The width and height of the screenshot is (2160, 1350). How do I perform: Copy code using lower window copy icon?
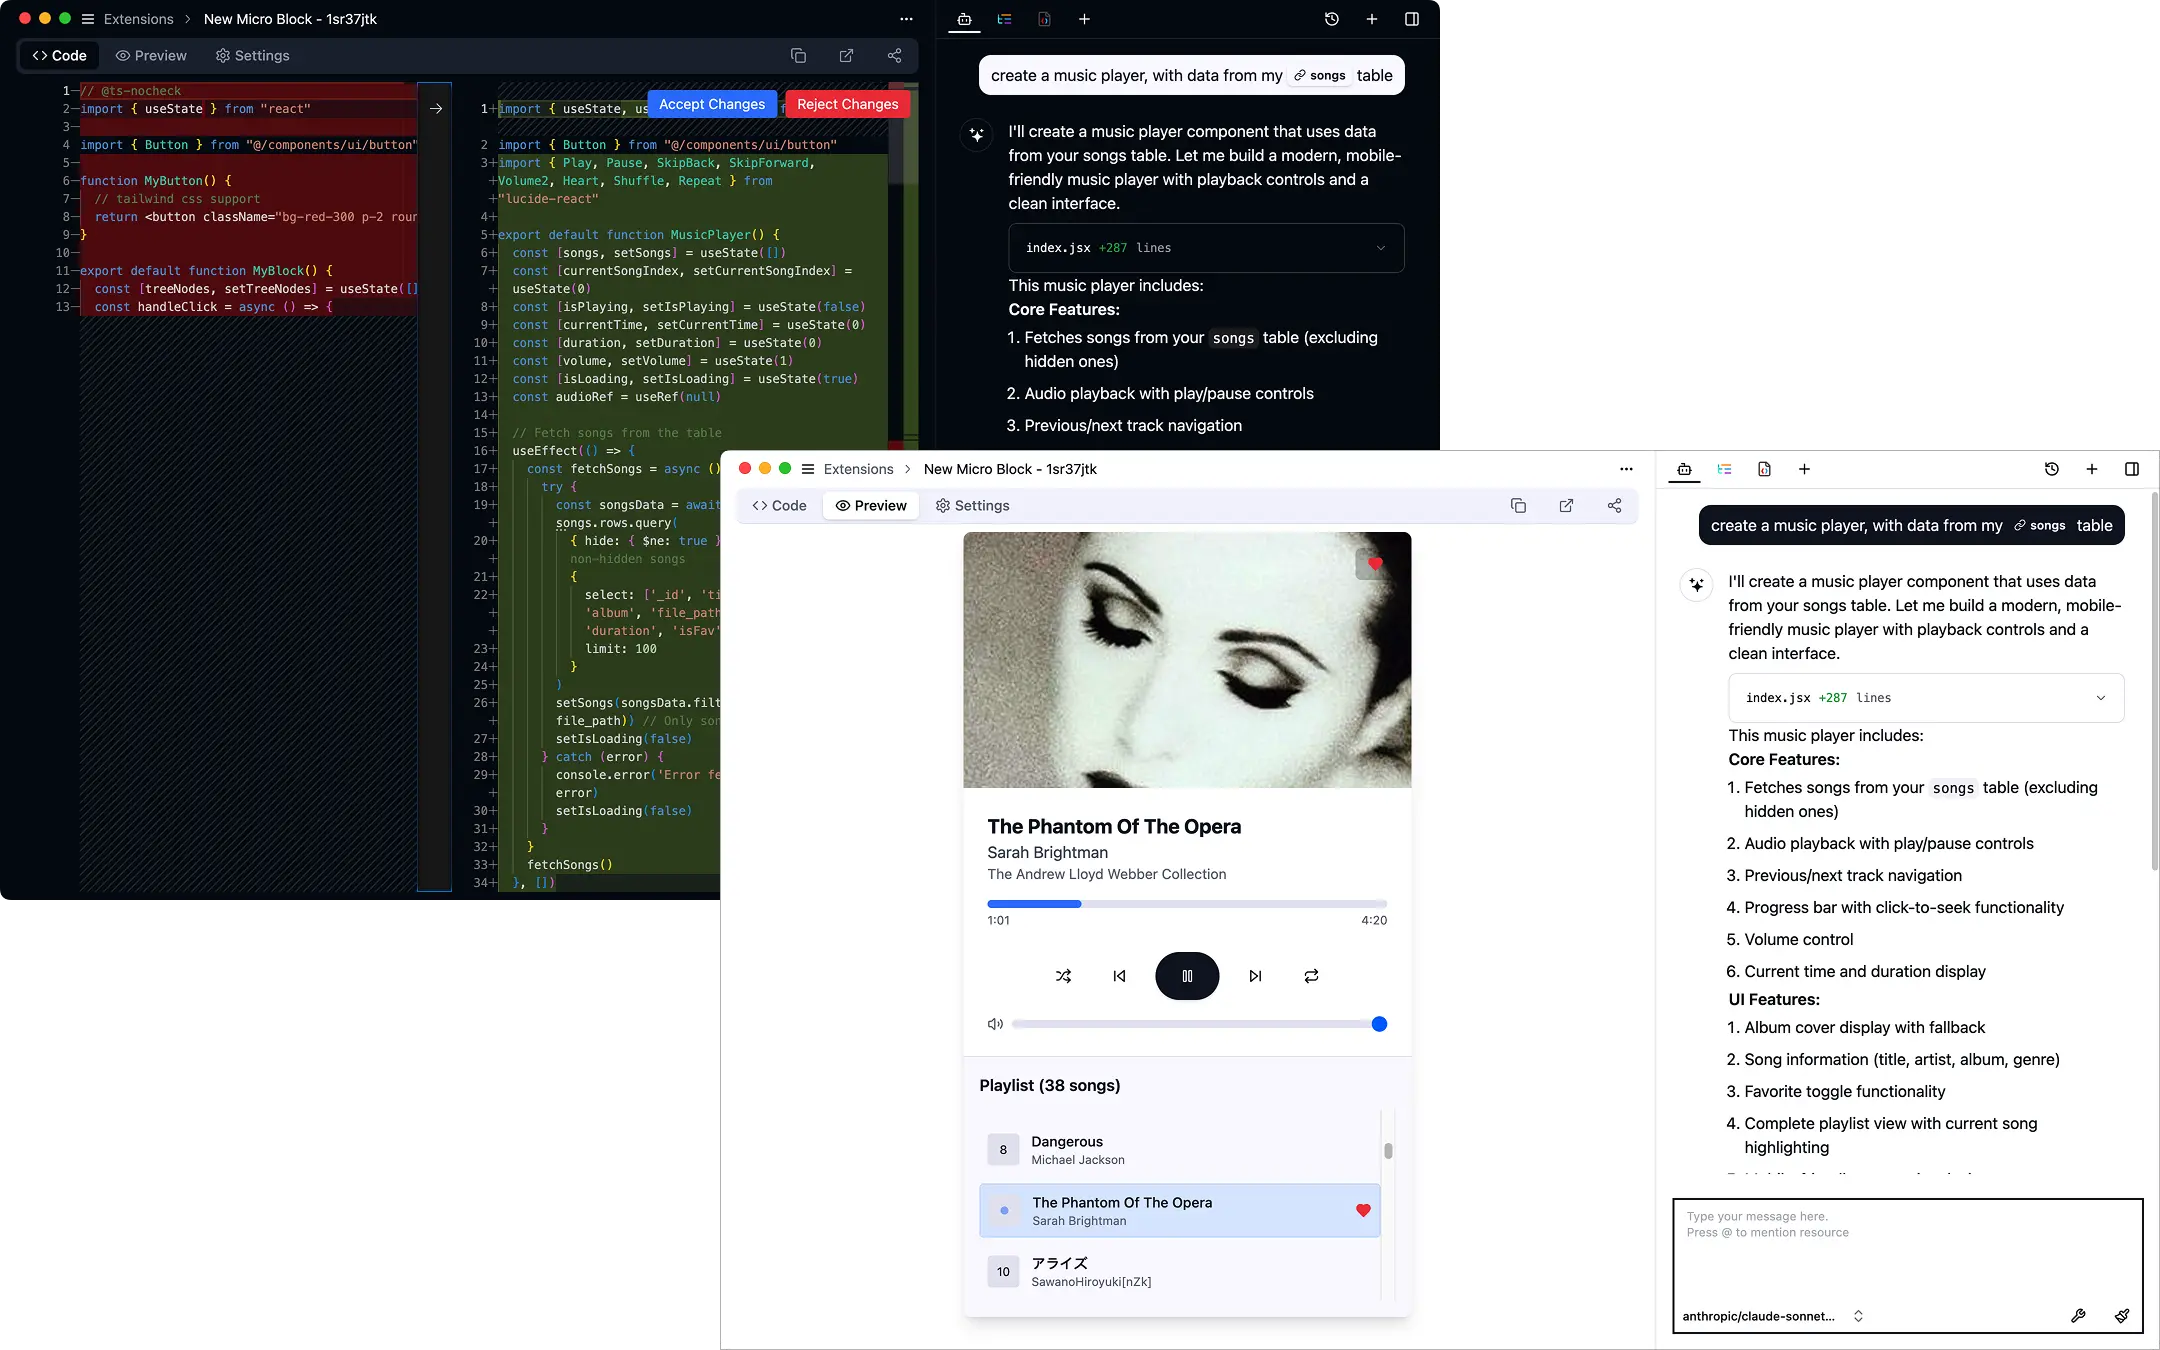pyautogui.click(x=1518, y=506)
